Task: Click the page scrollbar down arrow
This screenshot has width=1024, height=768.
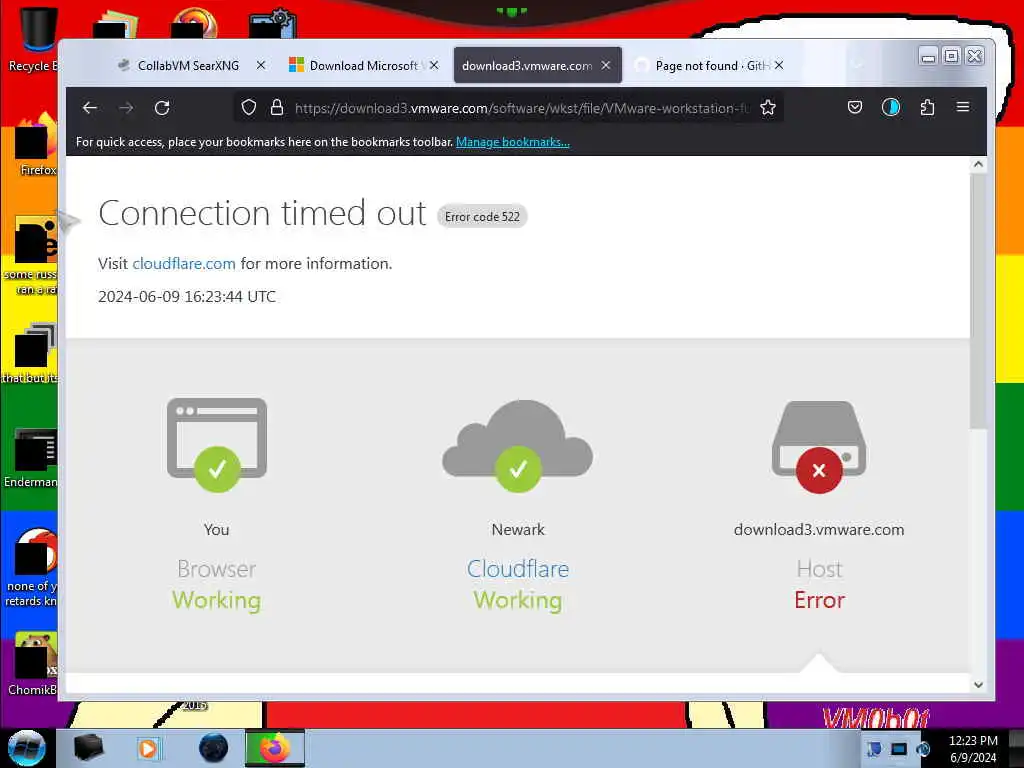Action: click(978, 685)
